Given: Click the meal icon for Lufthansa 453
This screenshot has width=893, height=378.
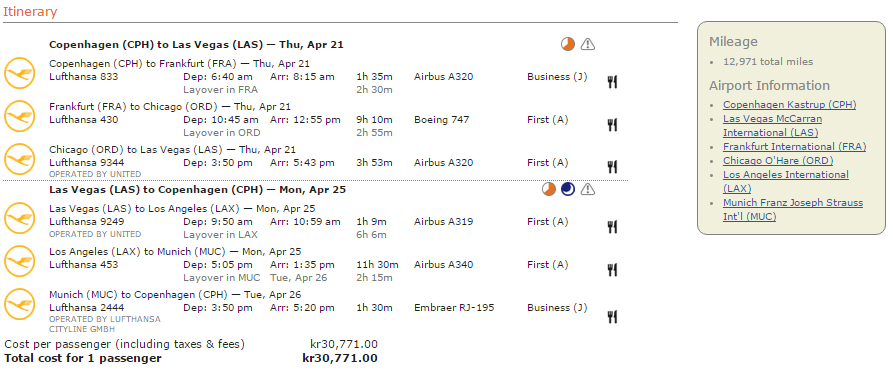Looking at the screenshot, I should pyautogui.click(x=612, y=269).
